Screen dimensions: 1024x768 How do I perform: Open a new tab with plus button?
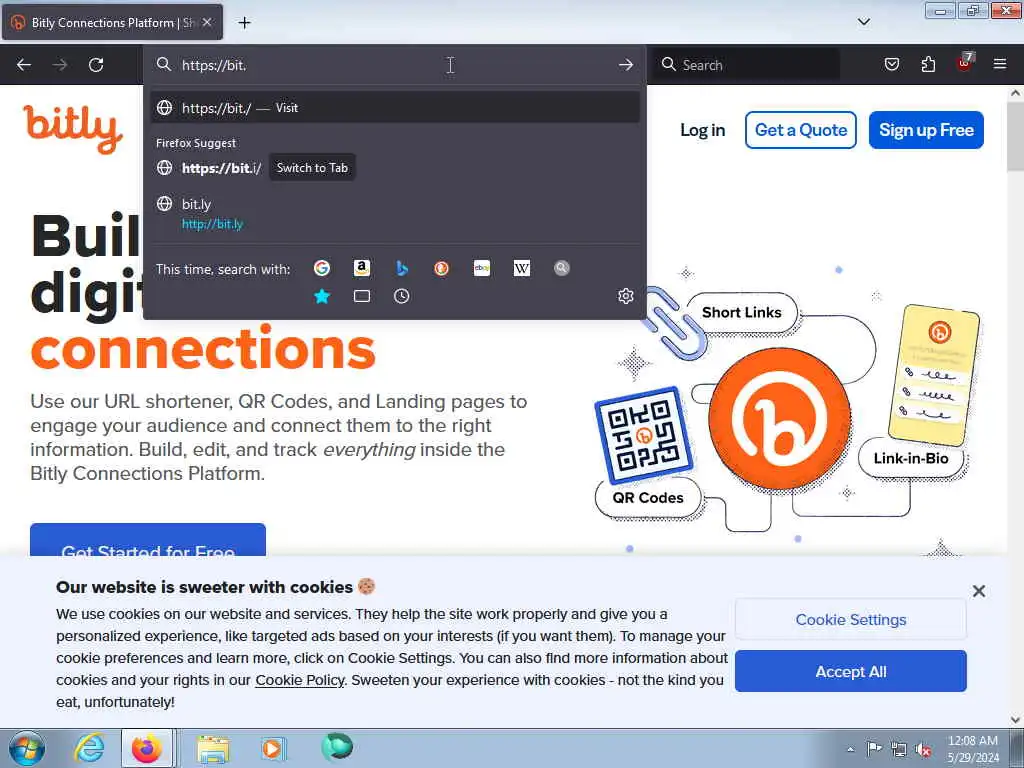pyautogui.click(x=244, y=23)
